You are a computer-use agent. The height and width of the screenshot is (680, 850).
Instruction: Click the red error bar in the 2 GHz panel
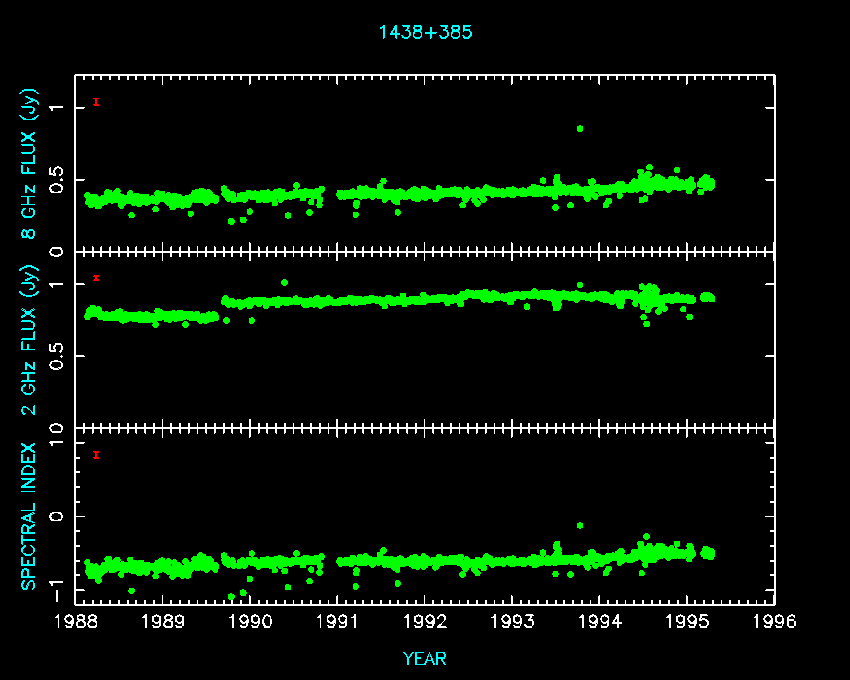pos(96,278)
